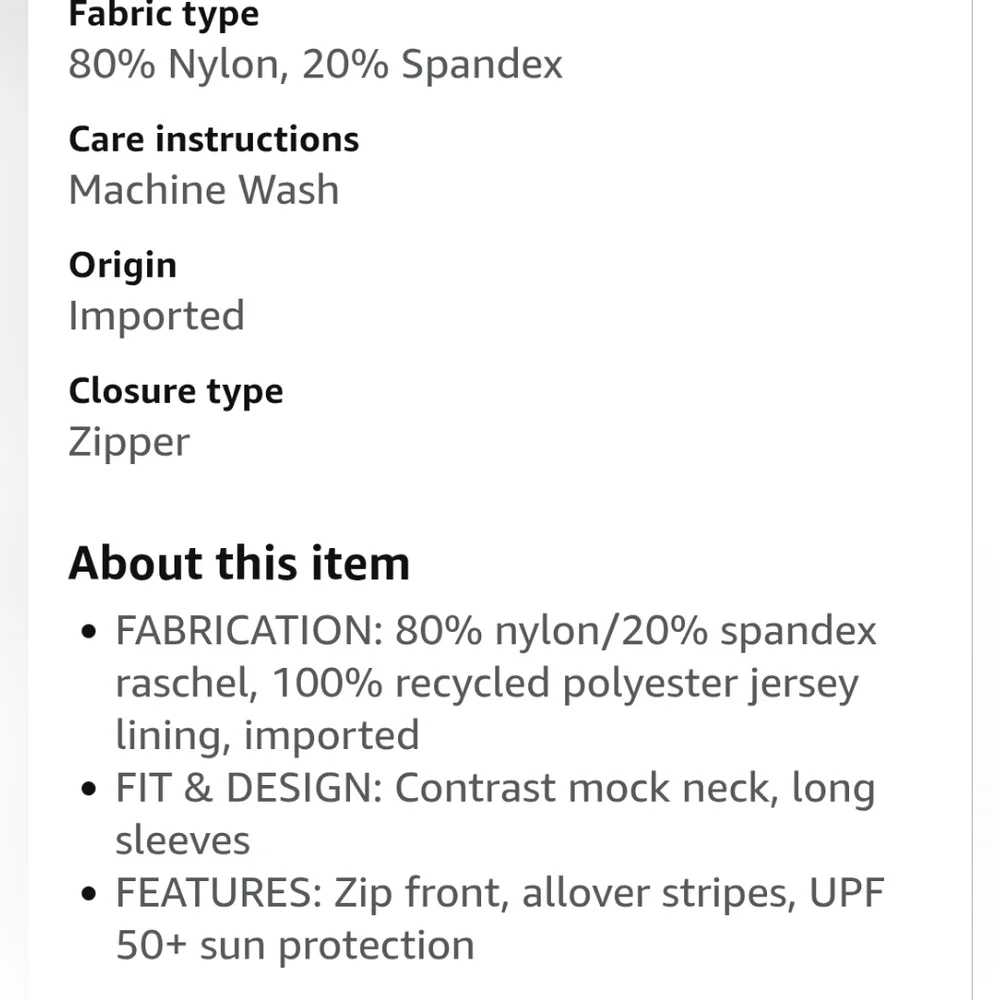Select the 80% Nylon, 20% Spandex text
Viewport: 1000px width, 1000px height.
316,64
